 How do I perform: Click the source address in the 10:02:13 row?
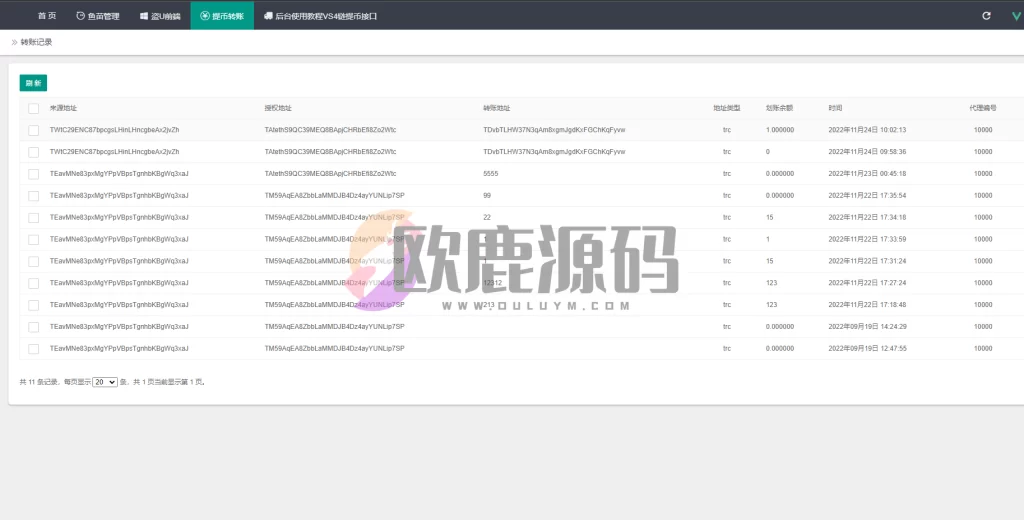[114, 130]
